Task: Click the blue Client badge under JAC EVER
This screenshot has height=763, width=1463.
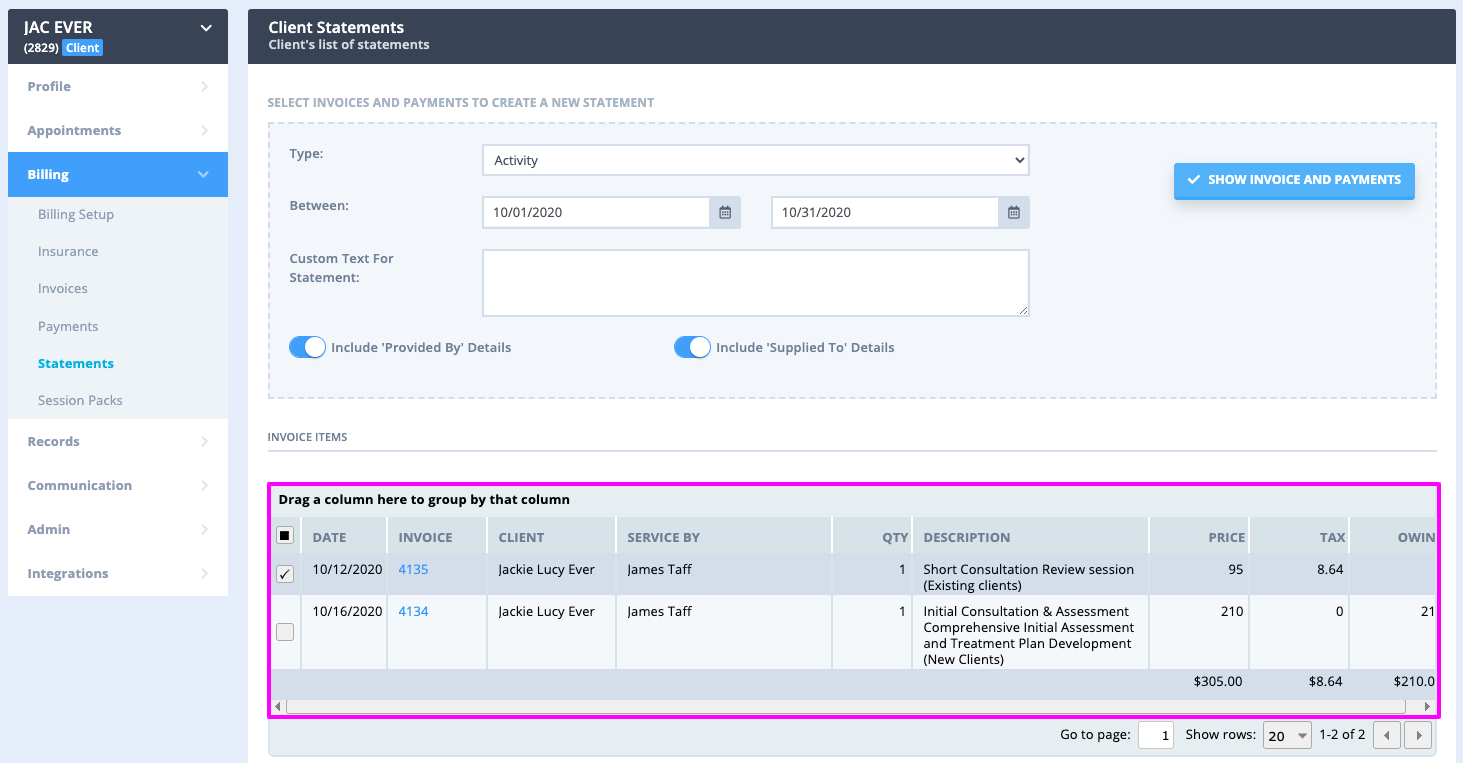Action: click(82, 48)
